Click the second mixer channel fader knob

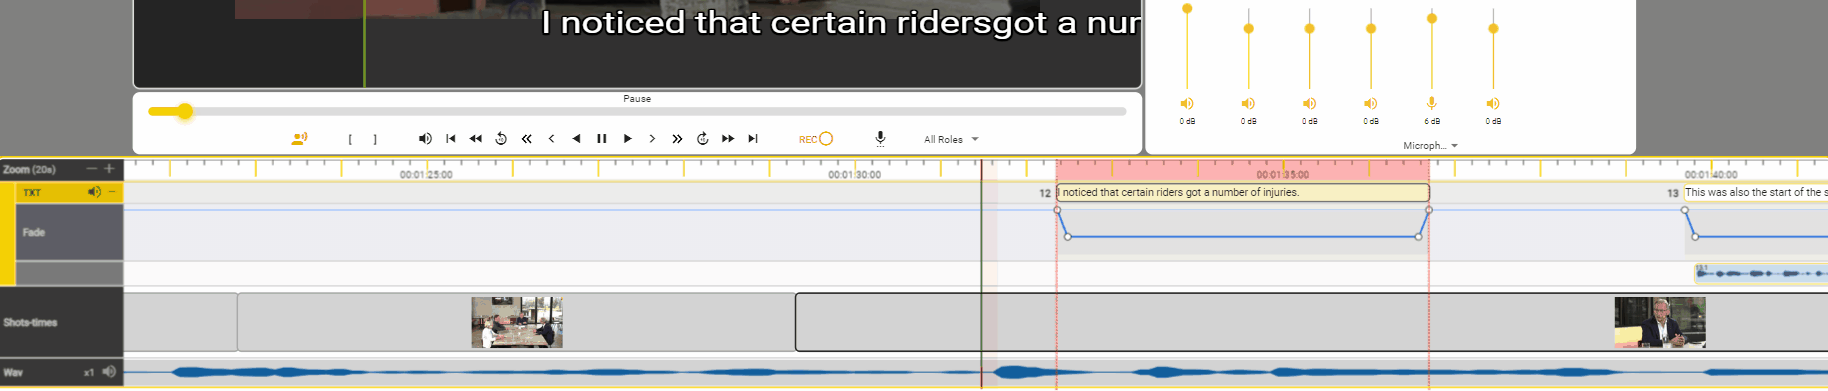[x=1248, y=29]
